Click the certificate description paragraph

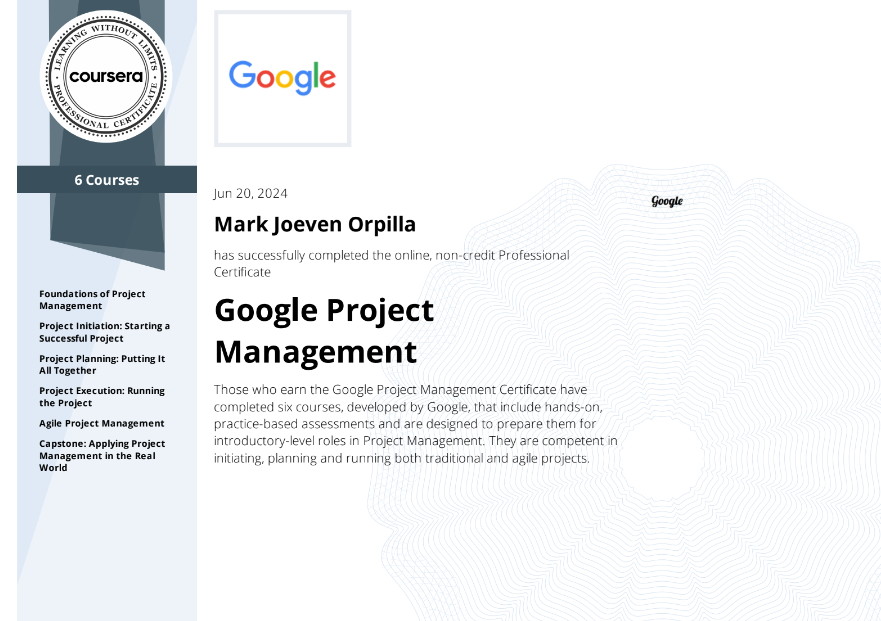point(416,424)
